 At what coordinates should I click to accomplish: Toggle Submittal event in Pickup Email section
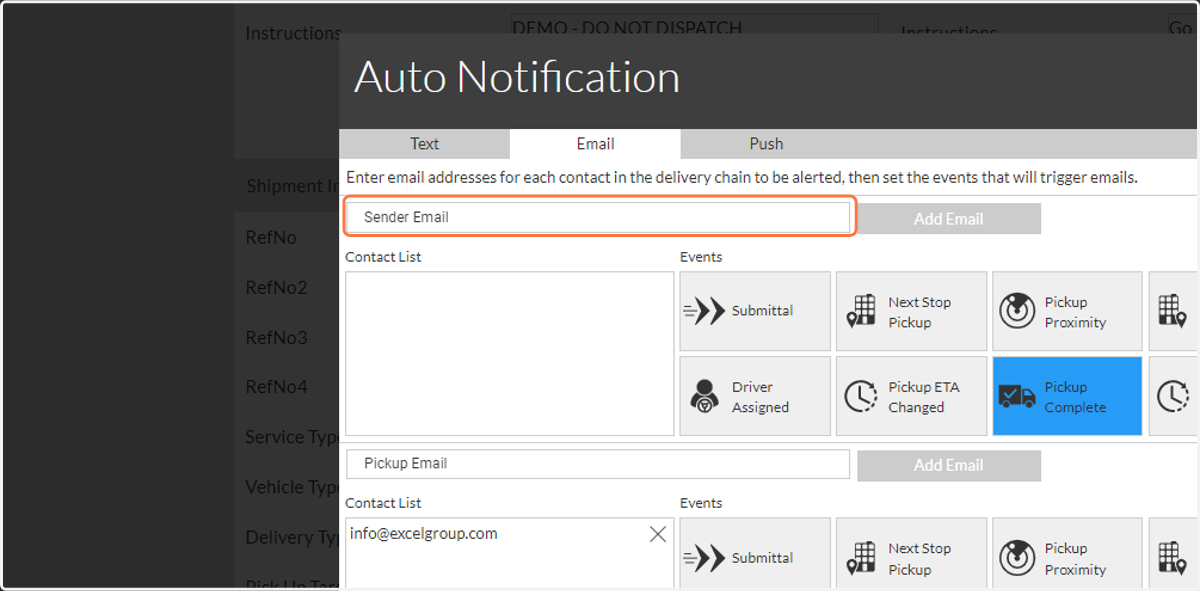pos(755,553)
